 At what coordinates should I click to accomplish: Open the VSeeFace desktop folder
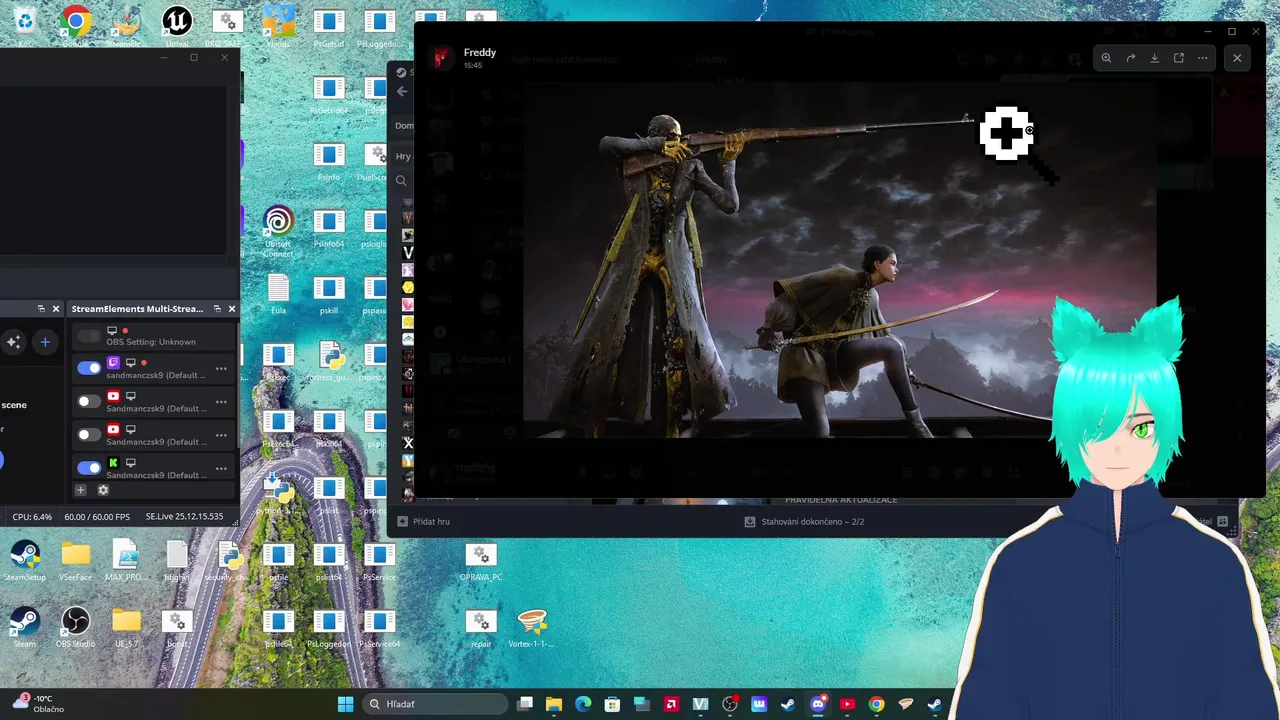click(75, 560)
